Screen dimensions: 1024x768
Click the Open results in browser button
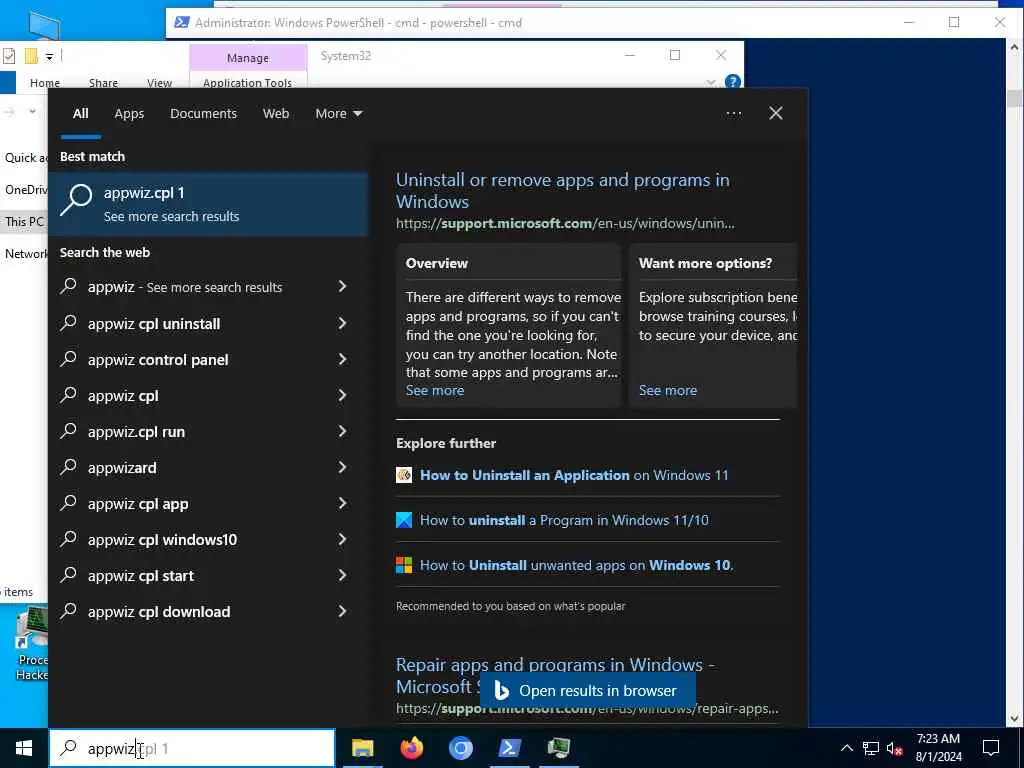coord(588,691)
